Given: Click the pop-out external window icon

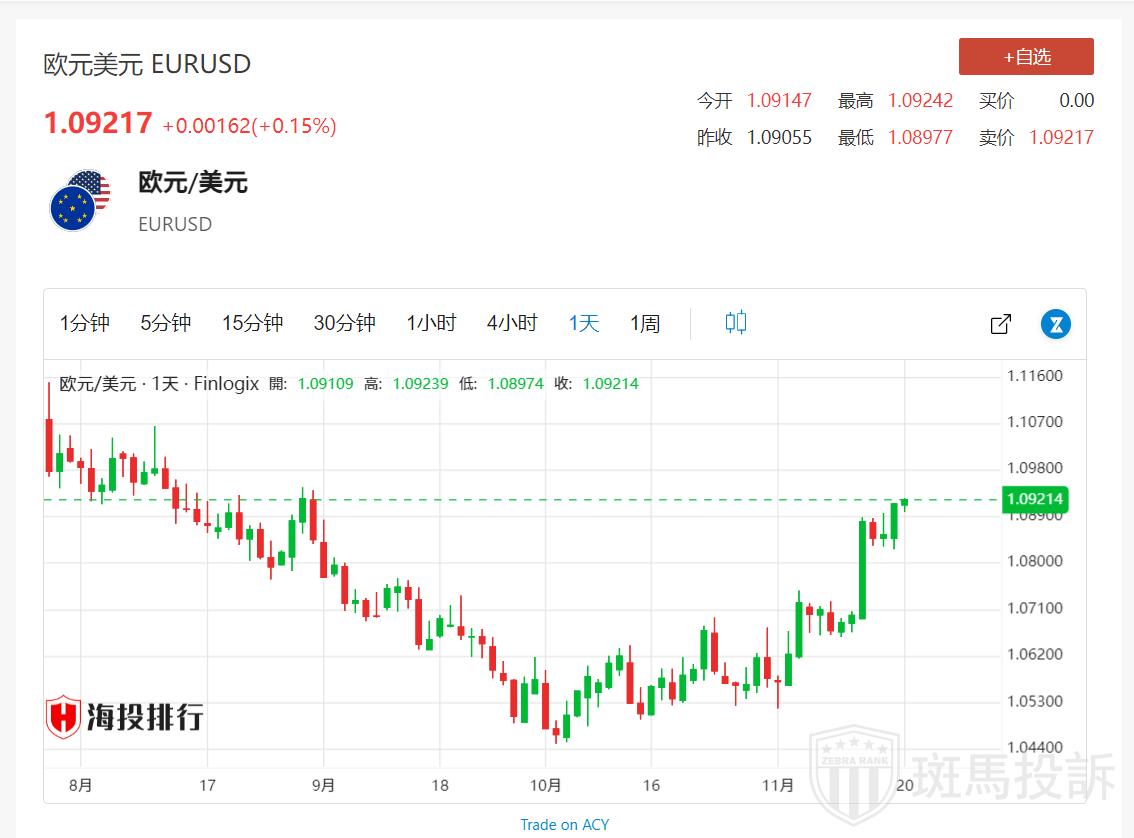Looking at the screenshot, I should 1000,324.
